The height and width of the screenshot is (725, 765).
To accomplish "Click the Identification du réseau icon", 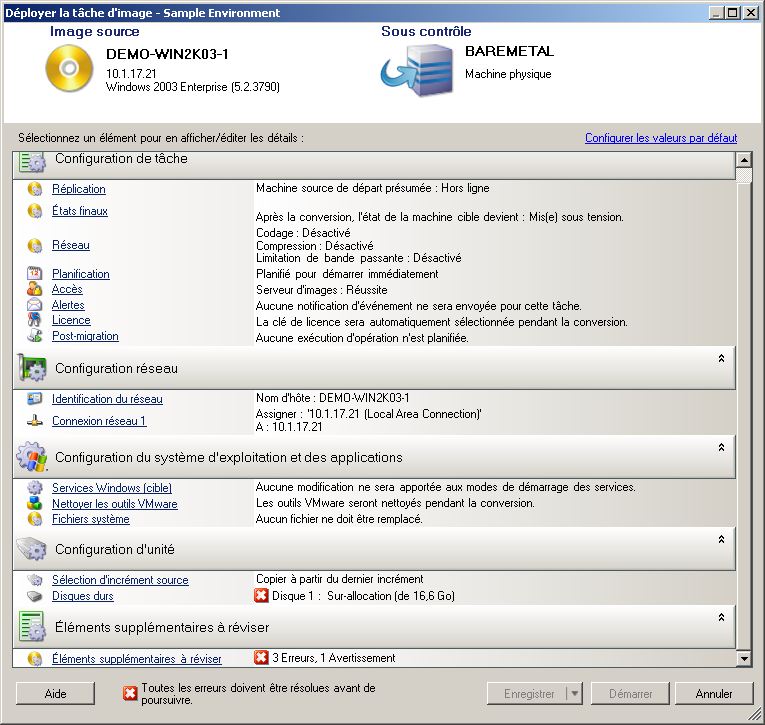I will (34, 399).
